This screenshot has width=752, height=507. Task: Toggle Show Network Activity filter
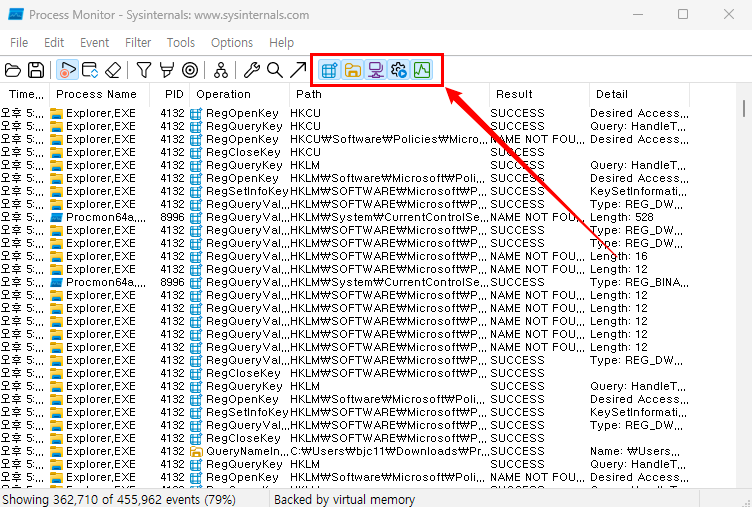coord(375,70)
